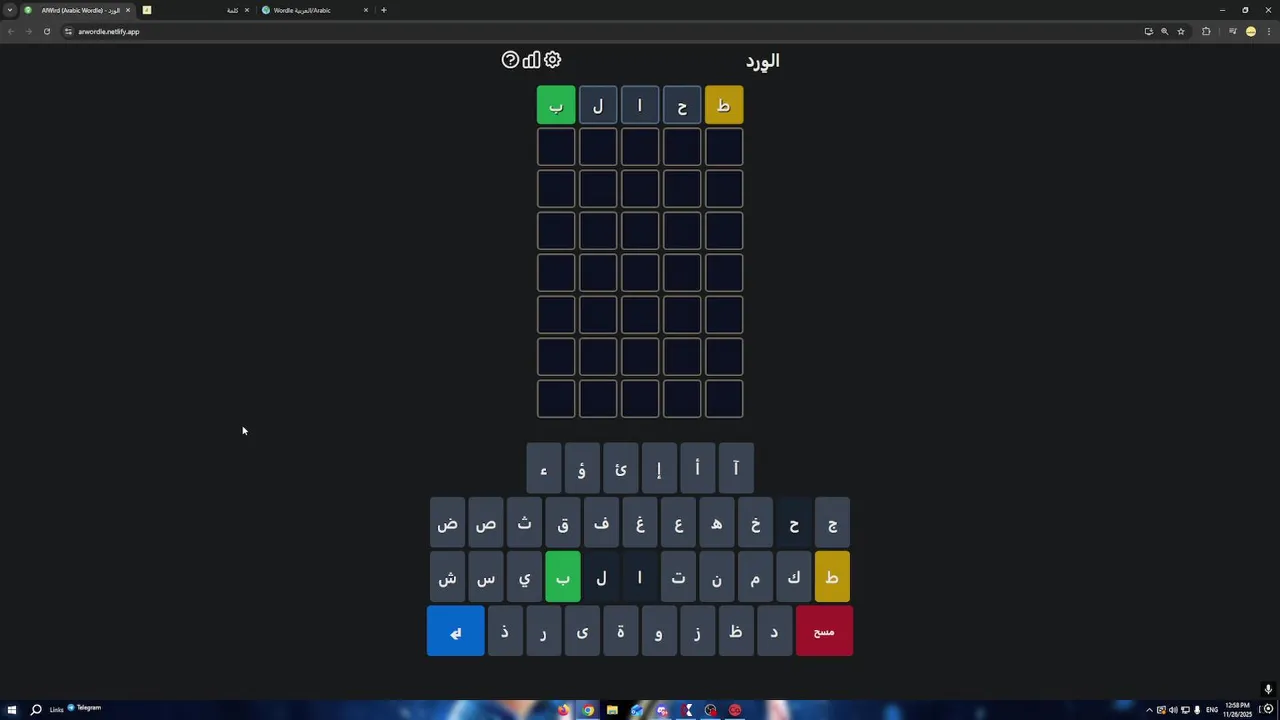Expand the tab search dropdown
1280x720 pixels.
click(x=10, y=10)
